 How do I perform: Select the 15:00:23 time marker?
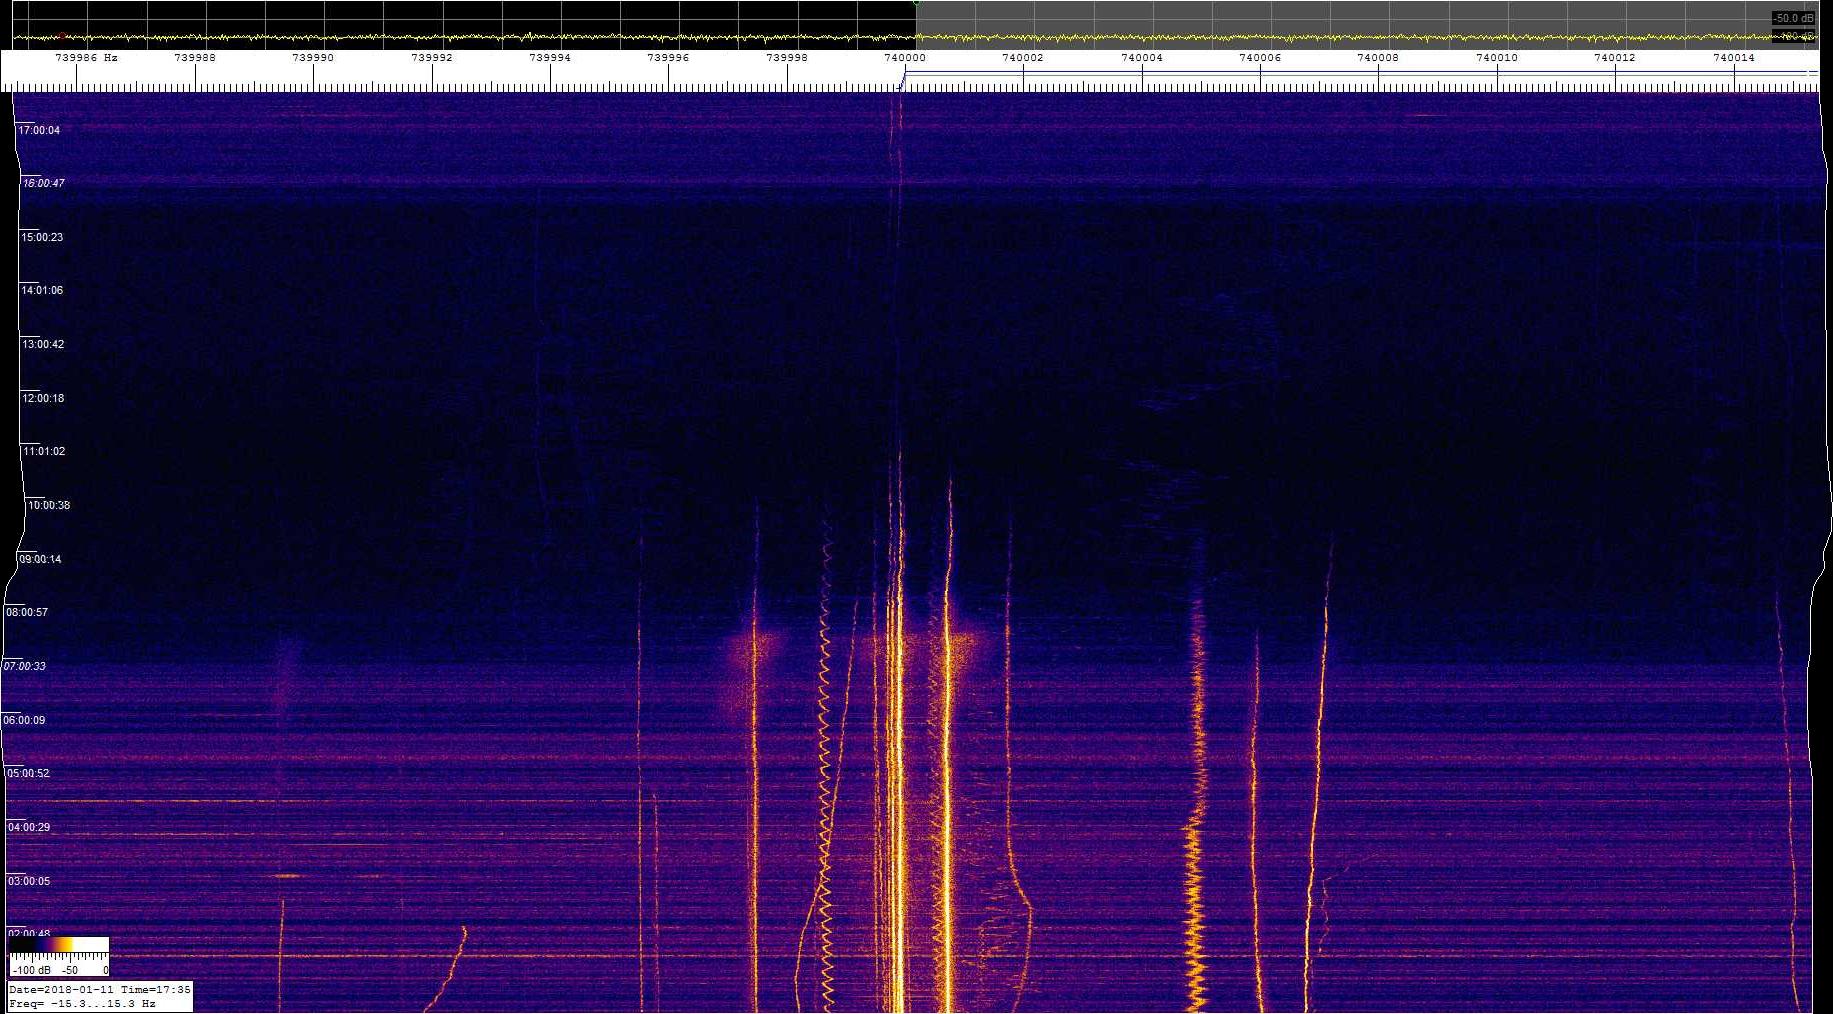pos(42,237)
